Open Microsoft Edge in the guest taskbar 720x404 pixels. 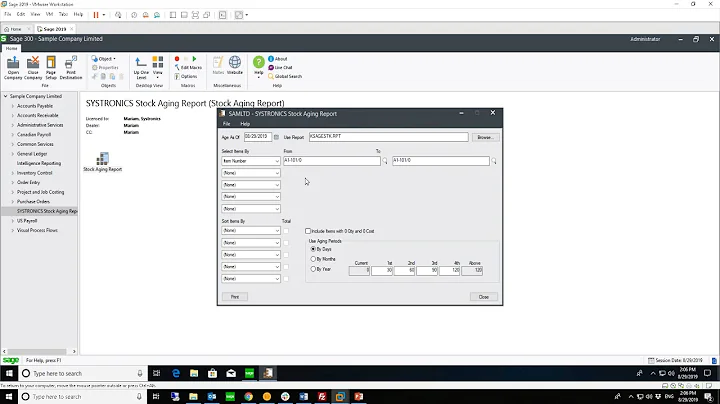(x=176, y=373)
